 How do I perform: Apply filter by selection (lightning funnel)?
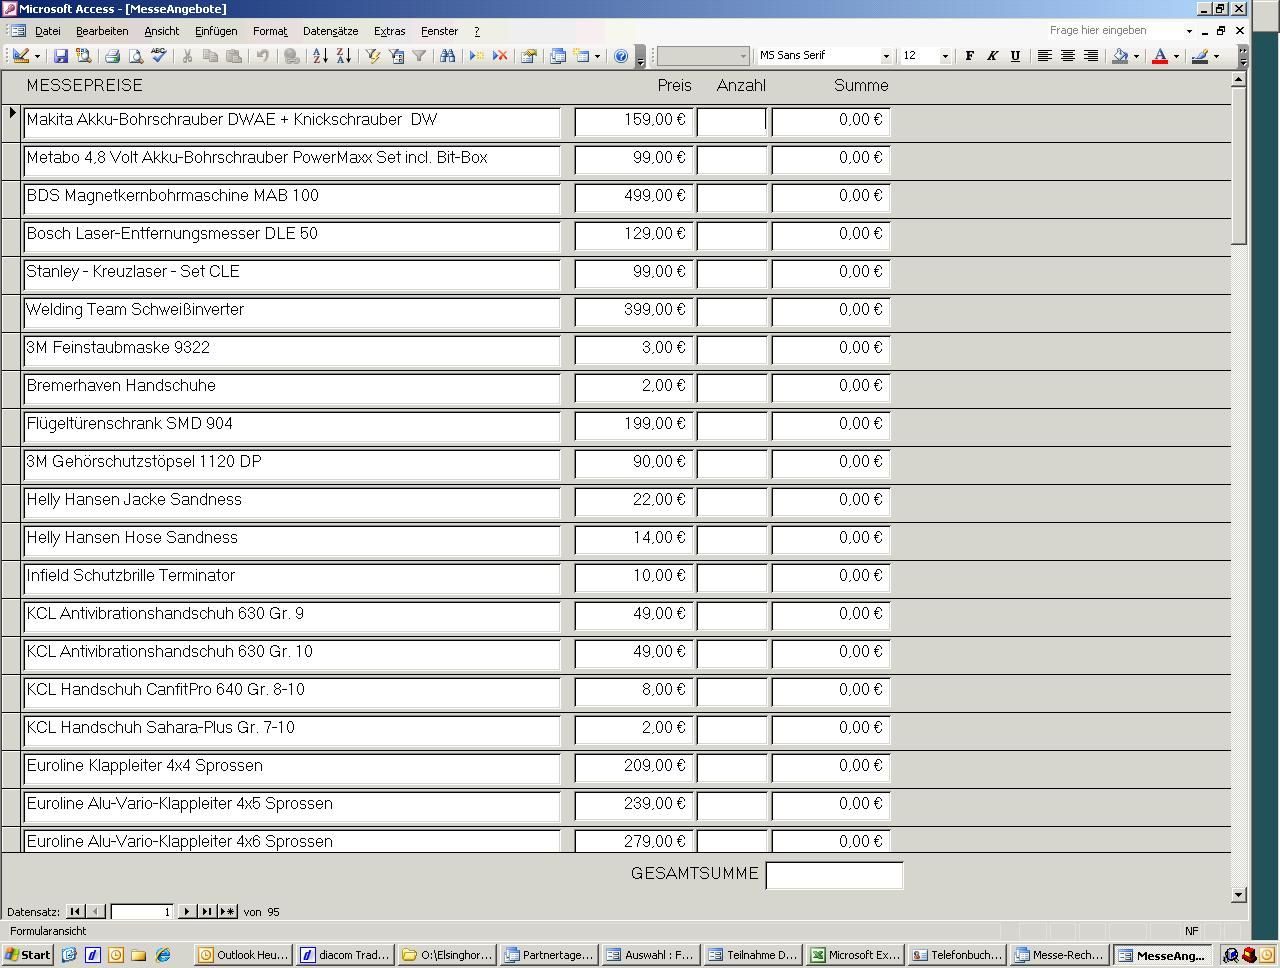(x=373, y=56)
